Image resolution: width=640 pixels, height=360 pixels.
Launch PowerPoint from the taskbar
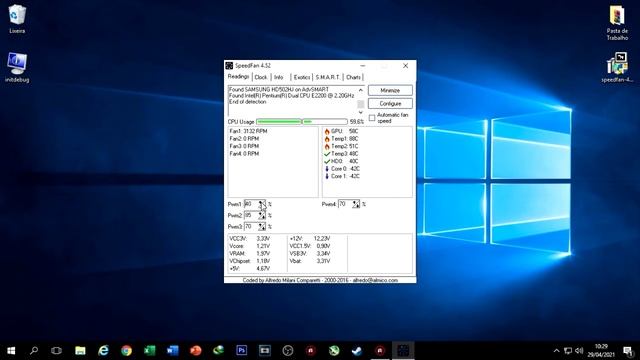(x=196, y=351)
